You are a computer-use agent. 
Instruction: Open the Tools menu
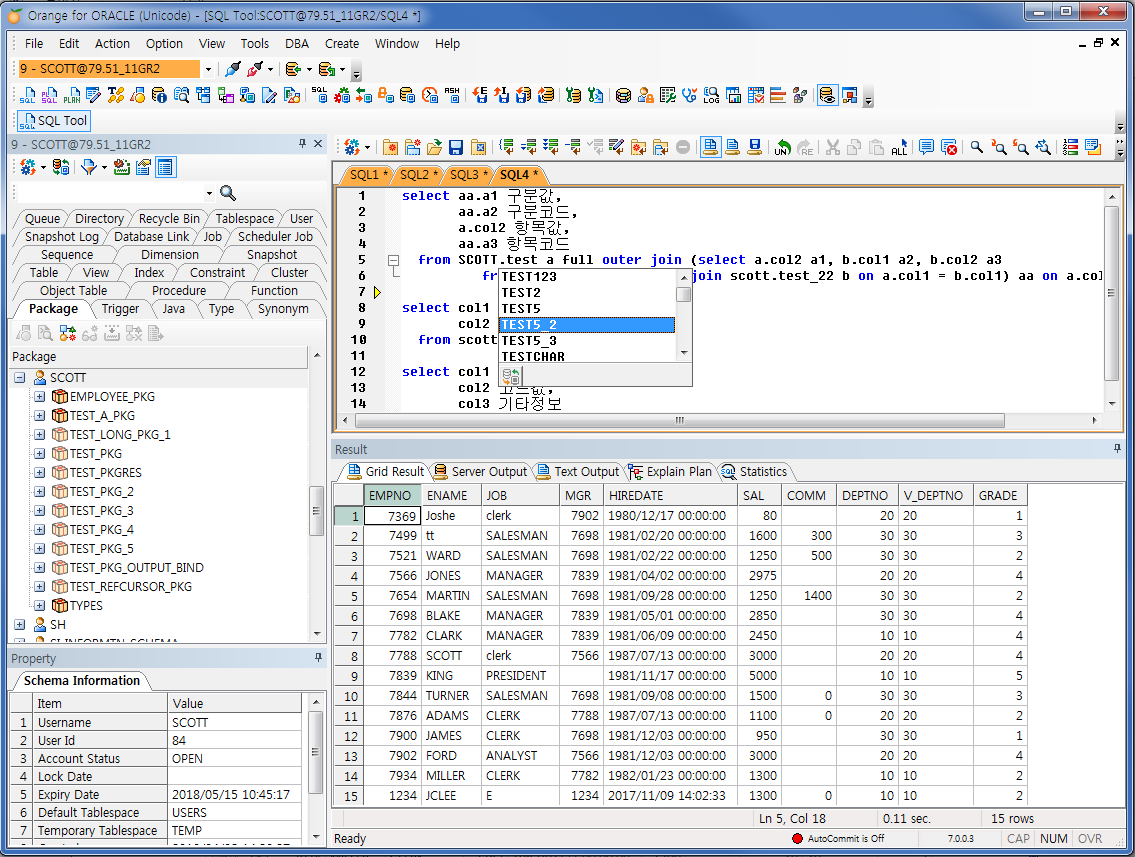pyautogui.click(x=254, y=43)
